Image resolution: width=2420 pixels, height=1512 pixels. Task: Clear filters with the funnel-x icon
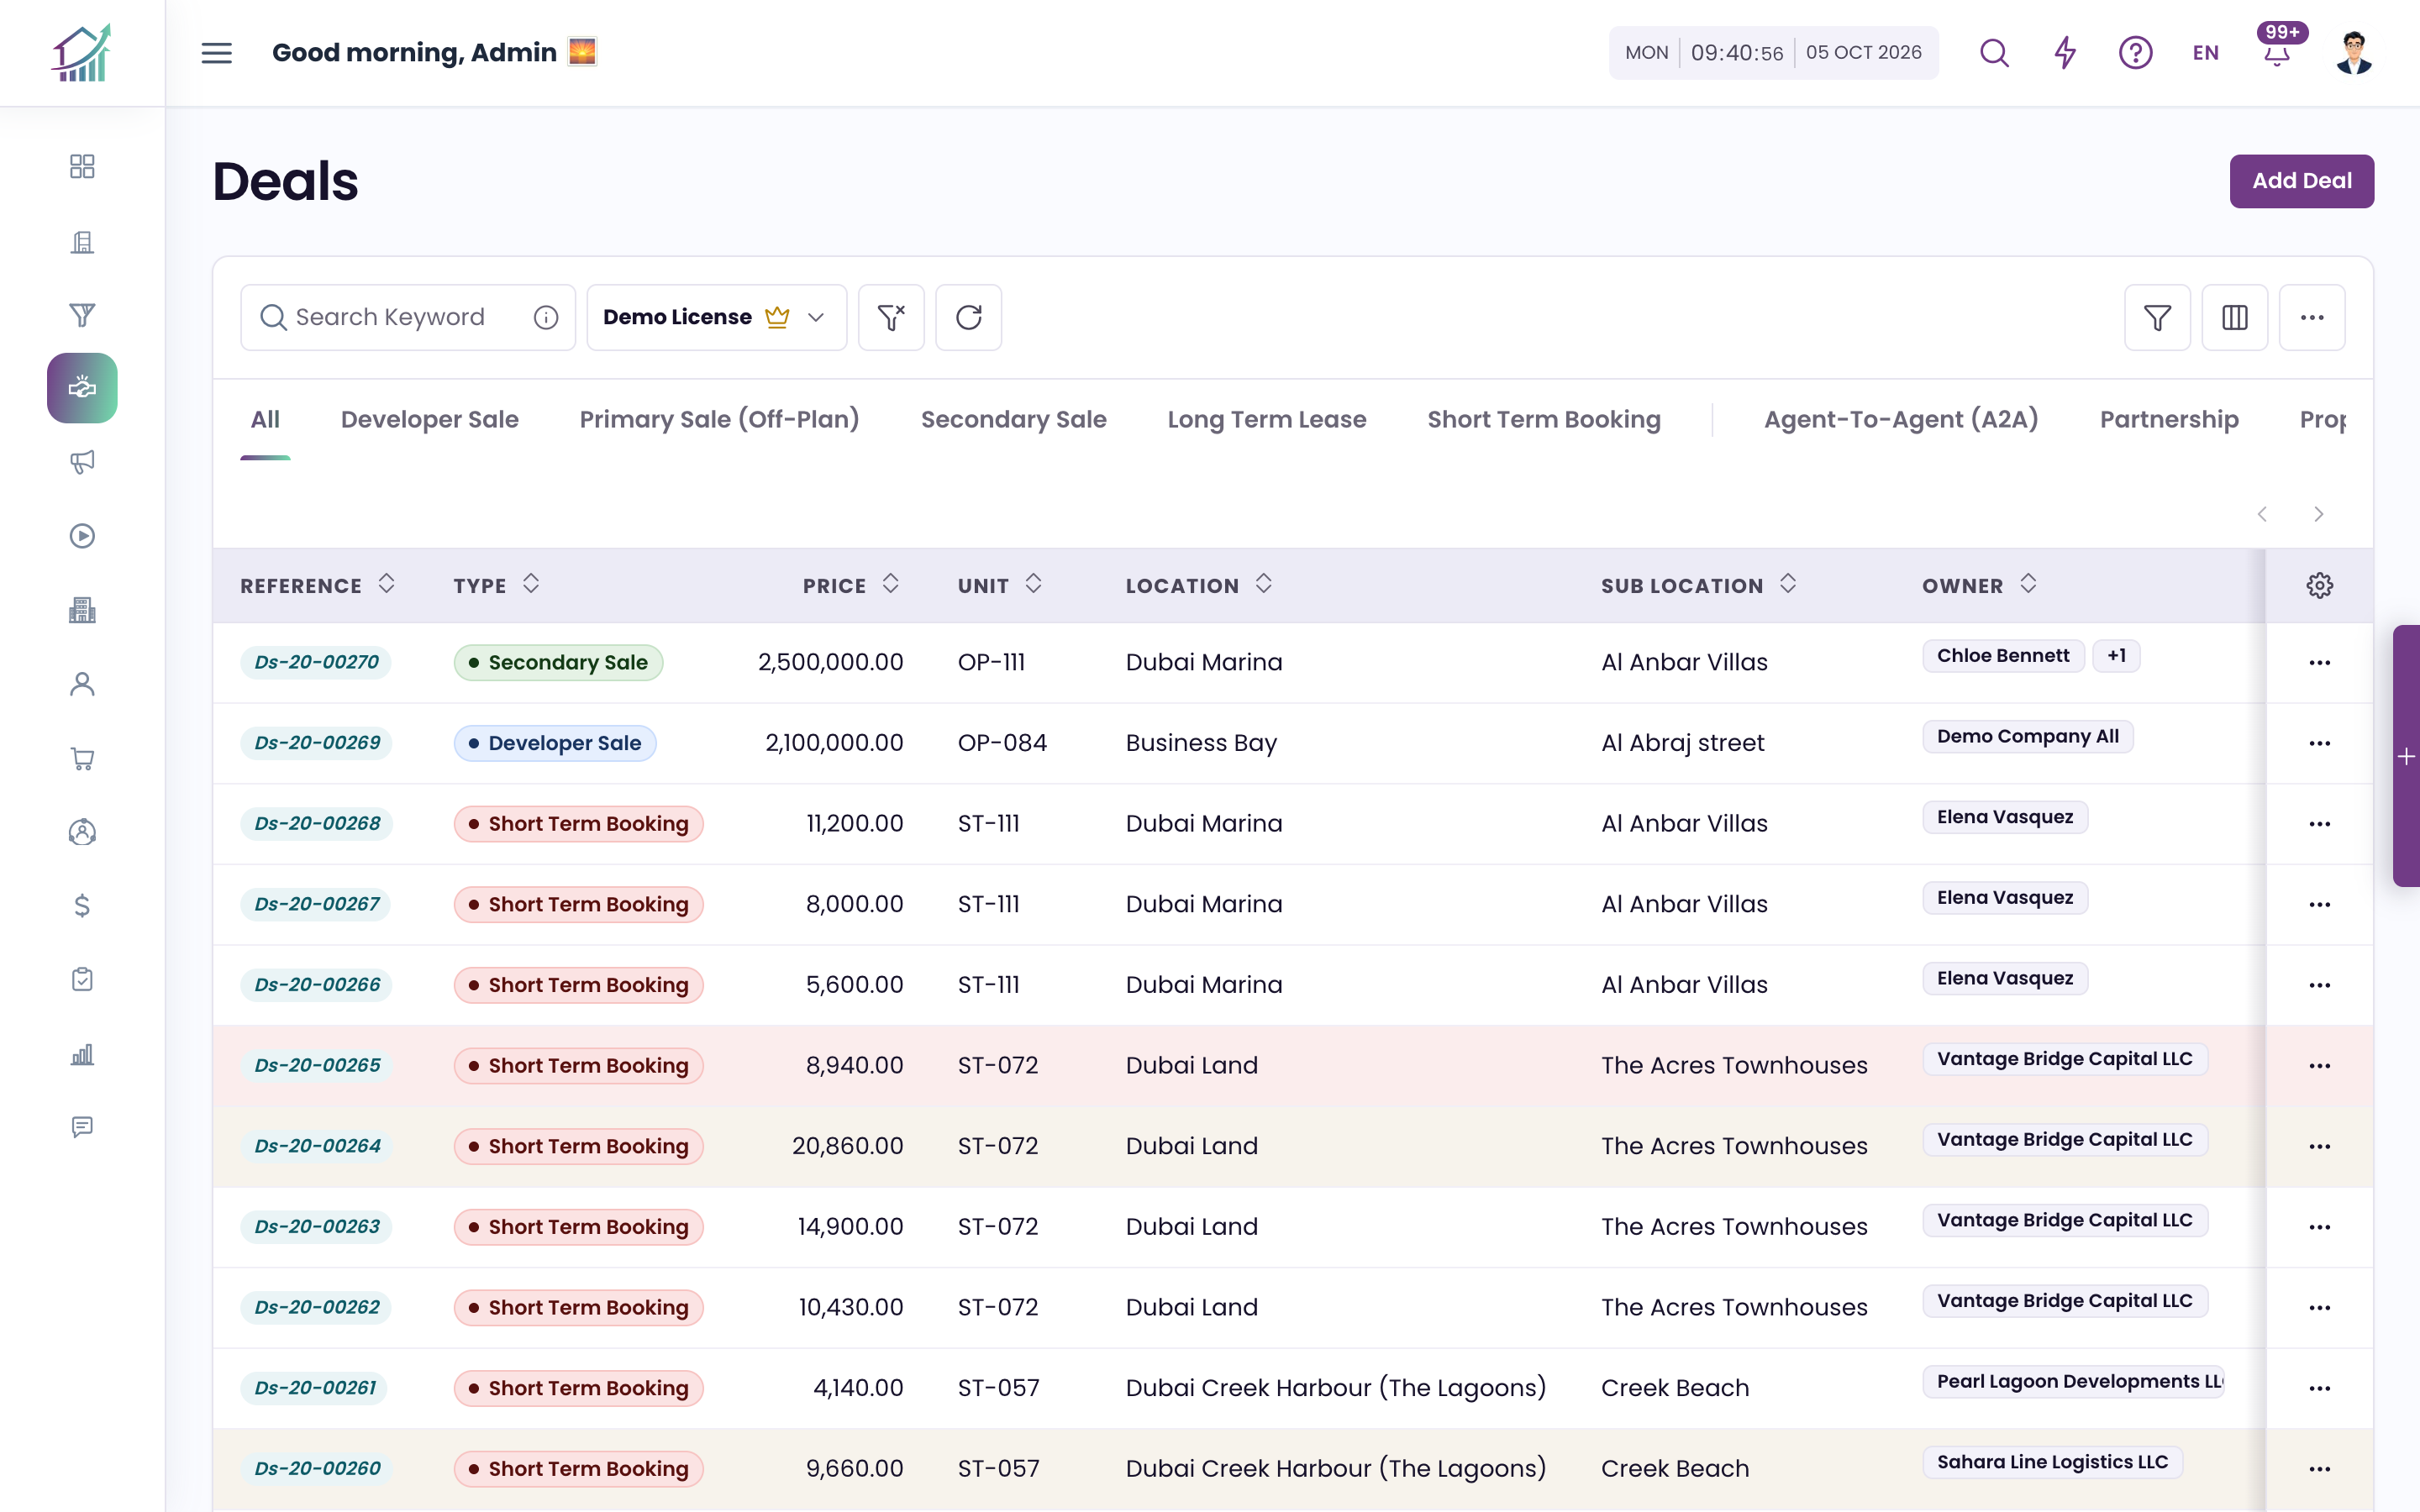(891, 317)
